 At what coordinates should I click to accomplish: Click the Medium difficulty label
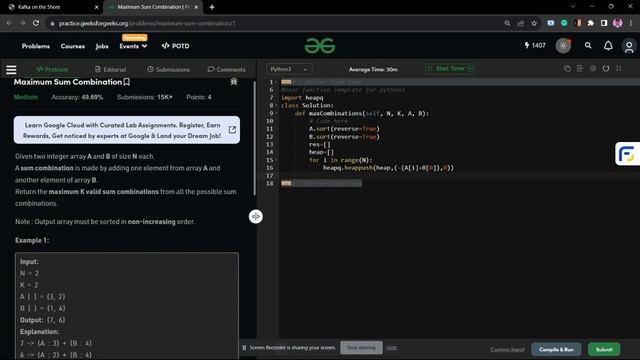point(26,97)
